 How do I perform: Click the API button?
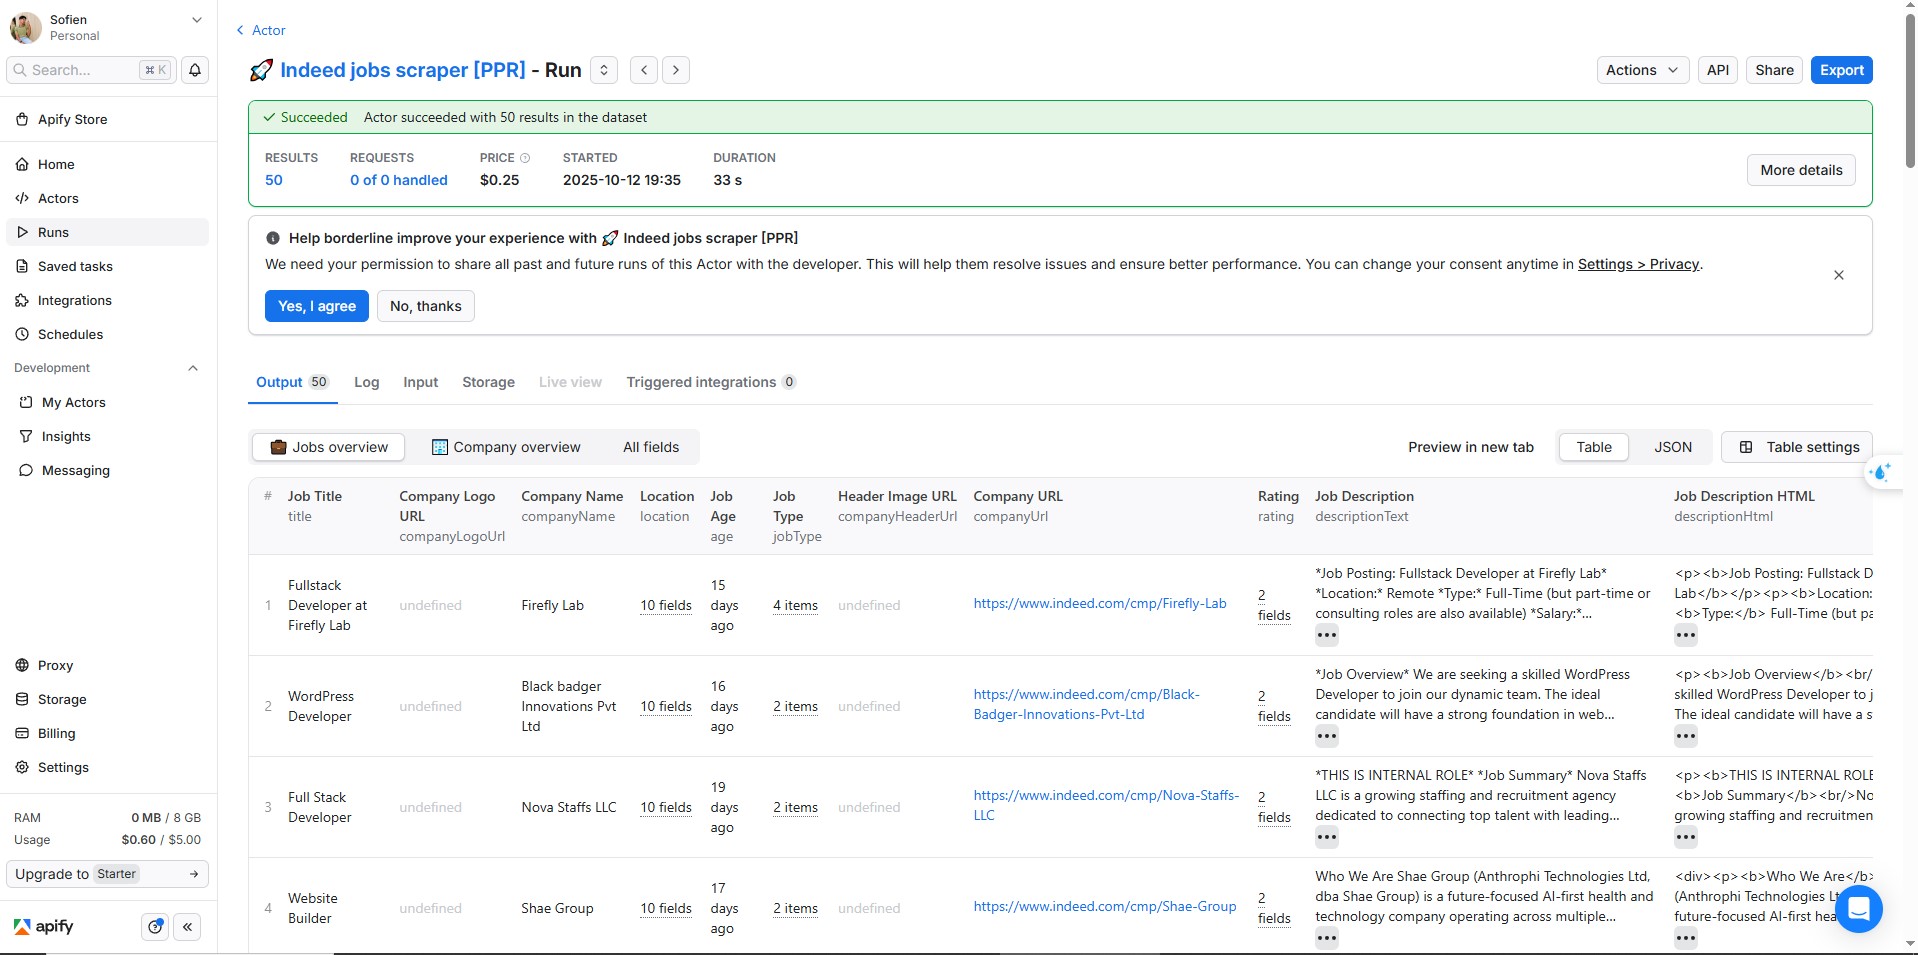1717,70
